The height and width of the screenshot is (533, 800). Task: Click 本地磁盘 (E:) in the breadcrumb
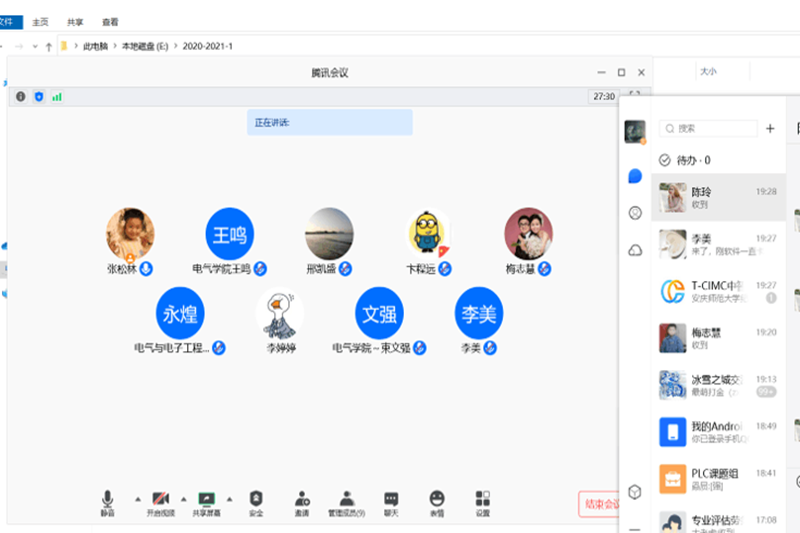coord(145,46)
